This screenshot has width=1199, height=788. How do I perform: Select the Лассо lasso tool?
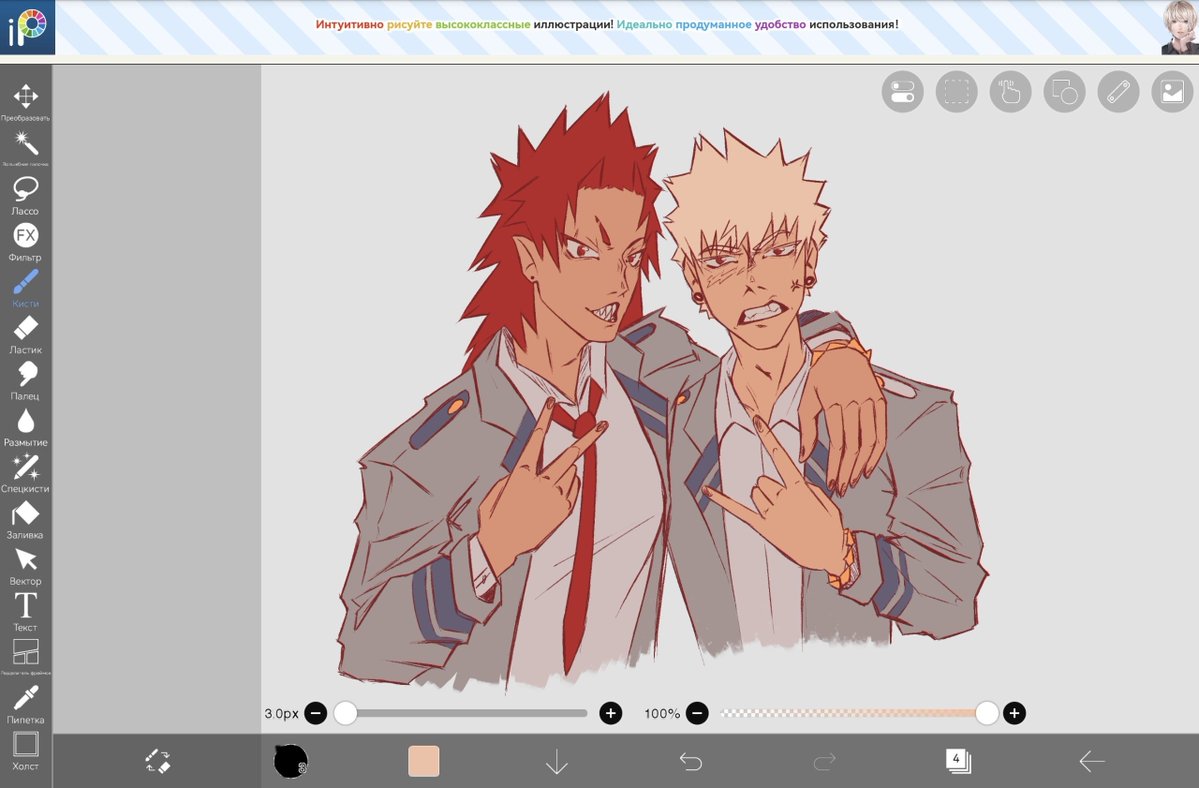[25, 195]
